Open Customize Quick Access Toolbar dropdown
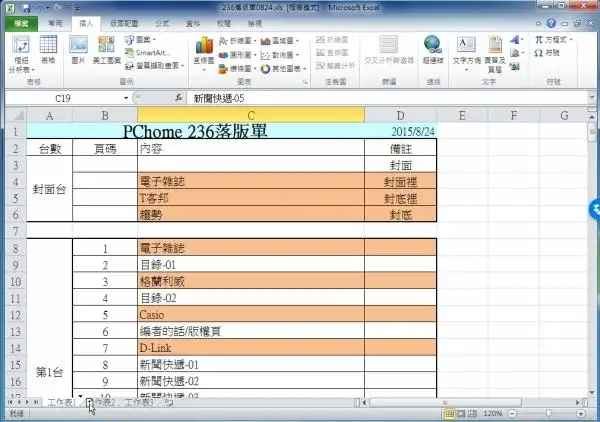 pyautogui.click(x=77, y=8)
